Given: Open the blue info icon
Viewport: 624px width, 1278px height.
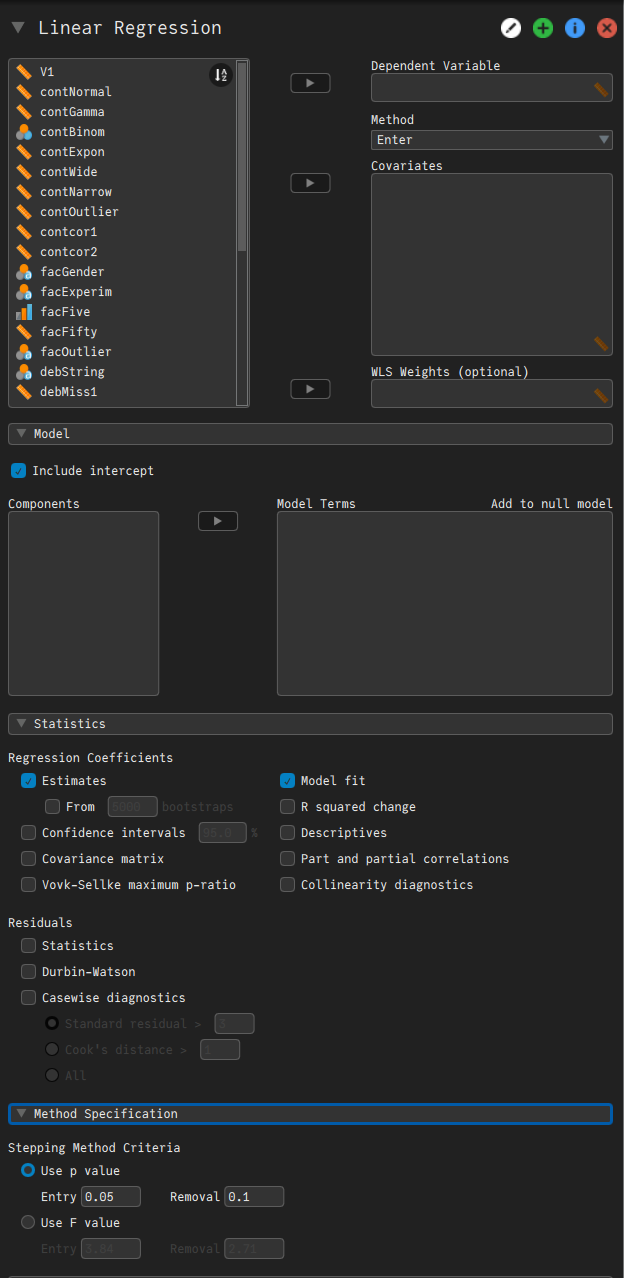Looking at the screenshot, I should coord(575,28).
